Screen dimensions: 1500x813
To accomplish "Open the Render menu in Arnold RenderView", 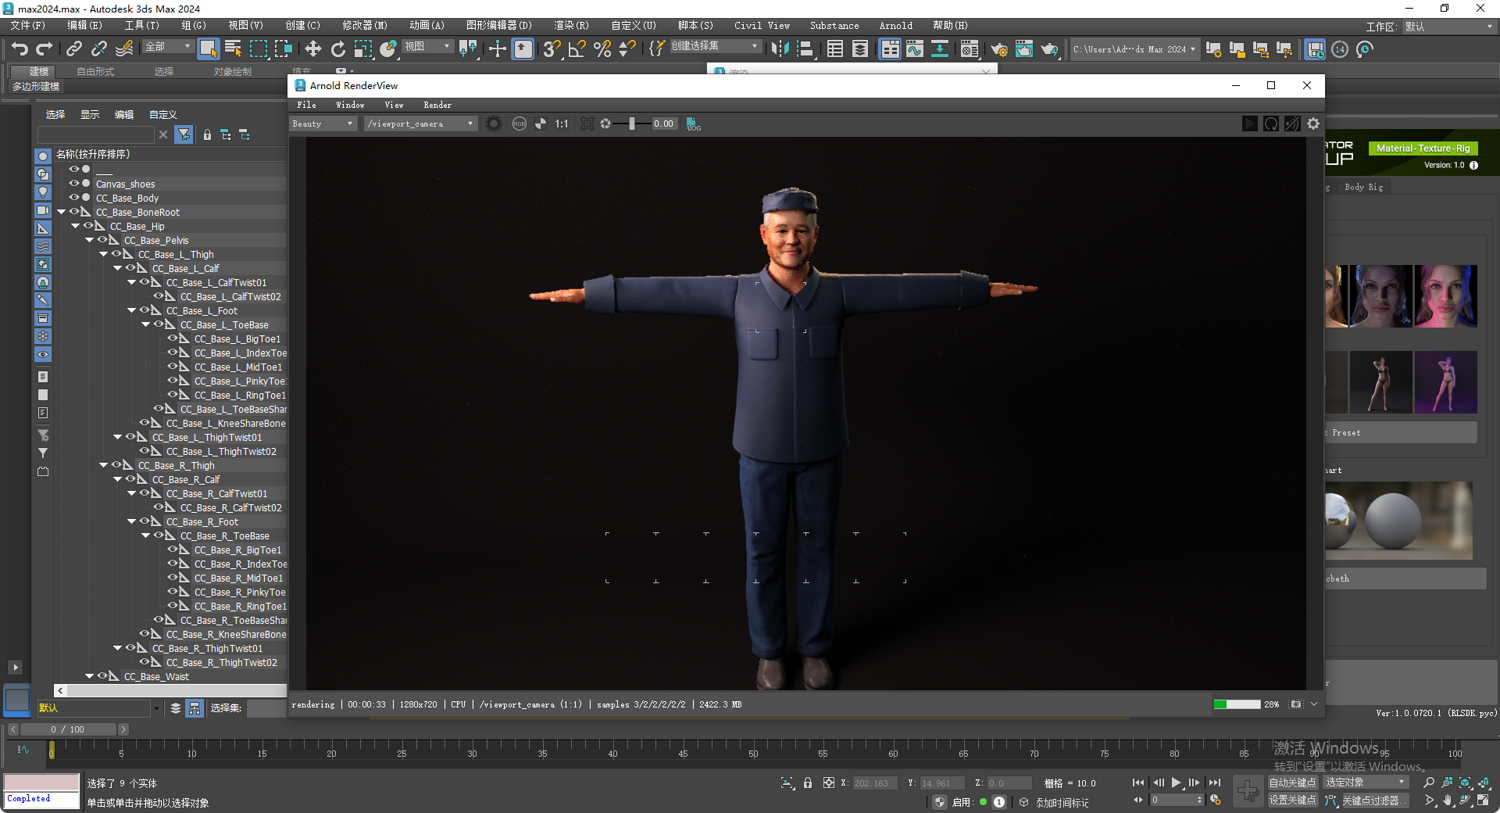I will [437, 105].
